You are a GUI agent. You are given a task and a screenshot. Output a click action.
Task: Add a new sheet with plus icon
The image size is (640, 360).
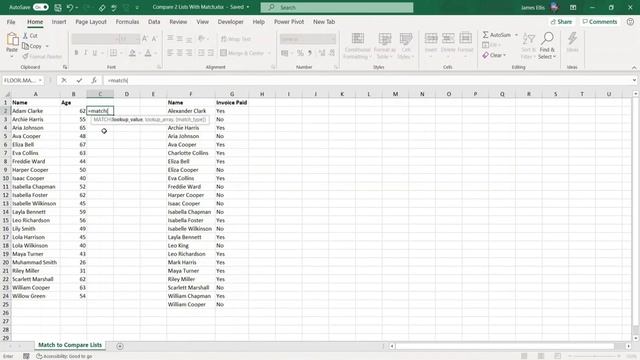[120, 346]
